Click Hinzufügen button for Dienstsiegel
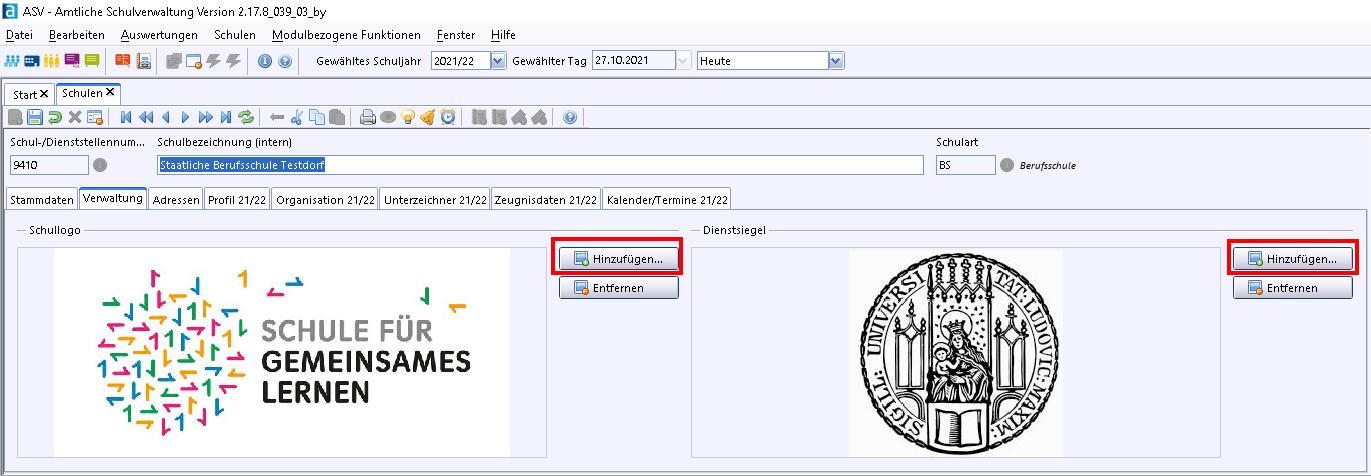The width and height of the screenshot is (1371, 476). coord(1293,258)
